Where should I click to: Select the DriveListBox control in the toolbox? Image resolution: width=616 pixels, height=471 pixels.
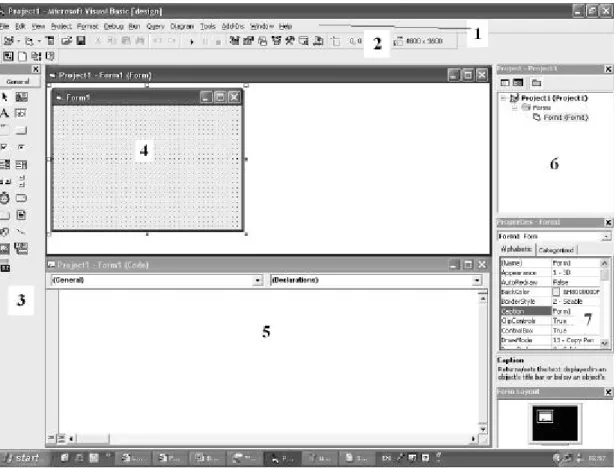click(x=21, y=198)
